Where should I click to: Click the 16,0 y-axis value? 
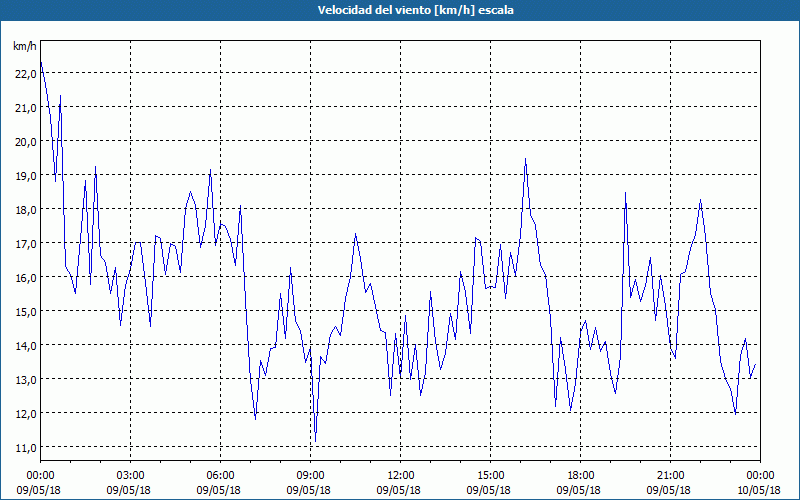(x=26, y=278)
